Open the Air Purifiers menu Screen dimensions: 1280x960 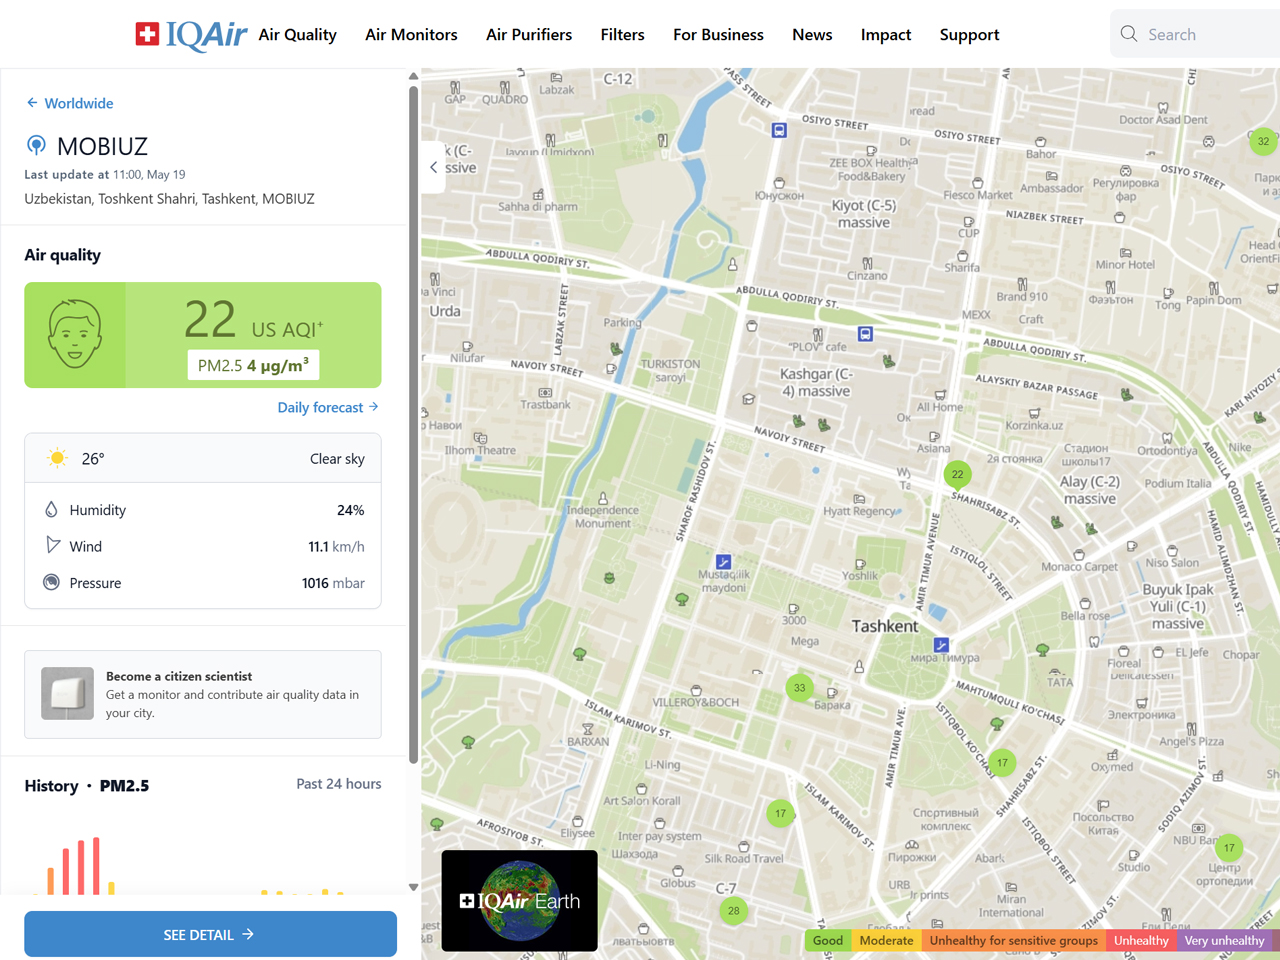point(529,35)
